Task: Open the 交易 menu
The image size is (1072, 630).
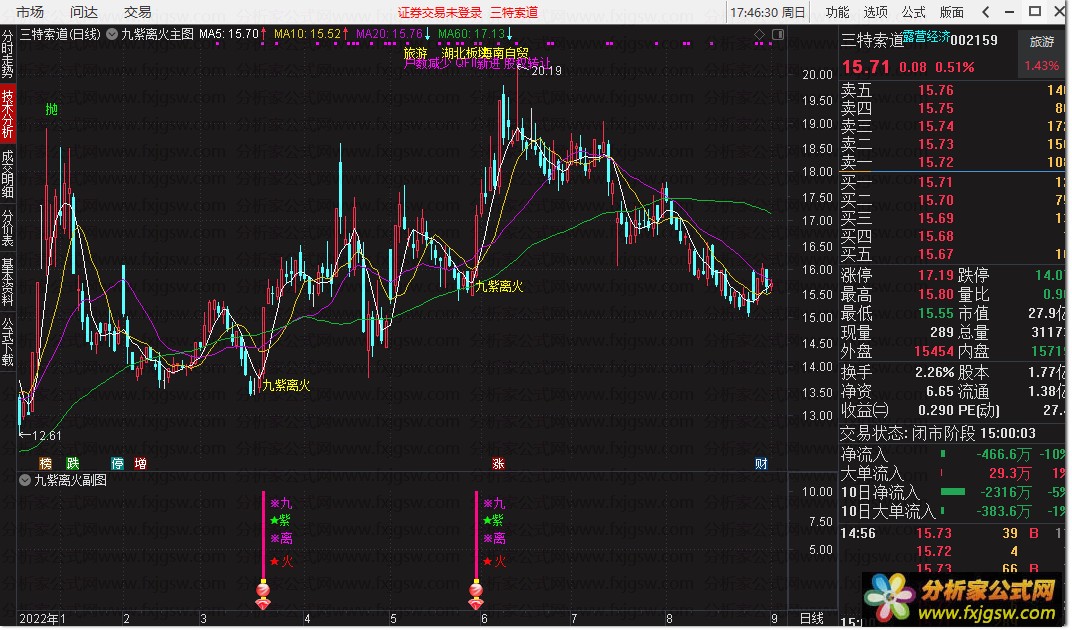Action: coord(137,12)
